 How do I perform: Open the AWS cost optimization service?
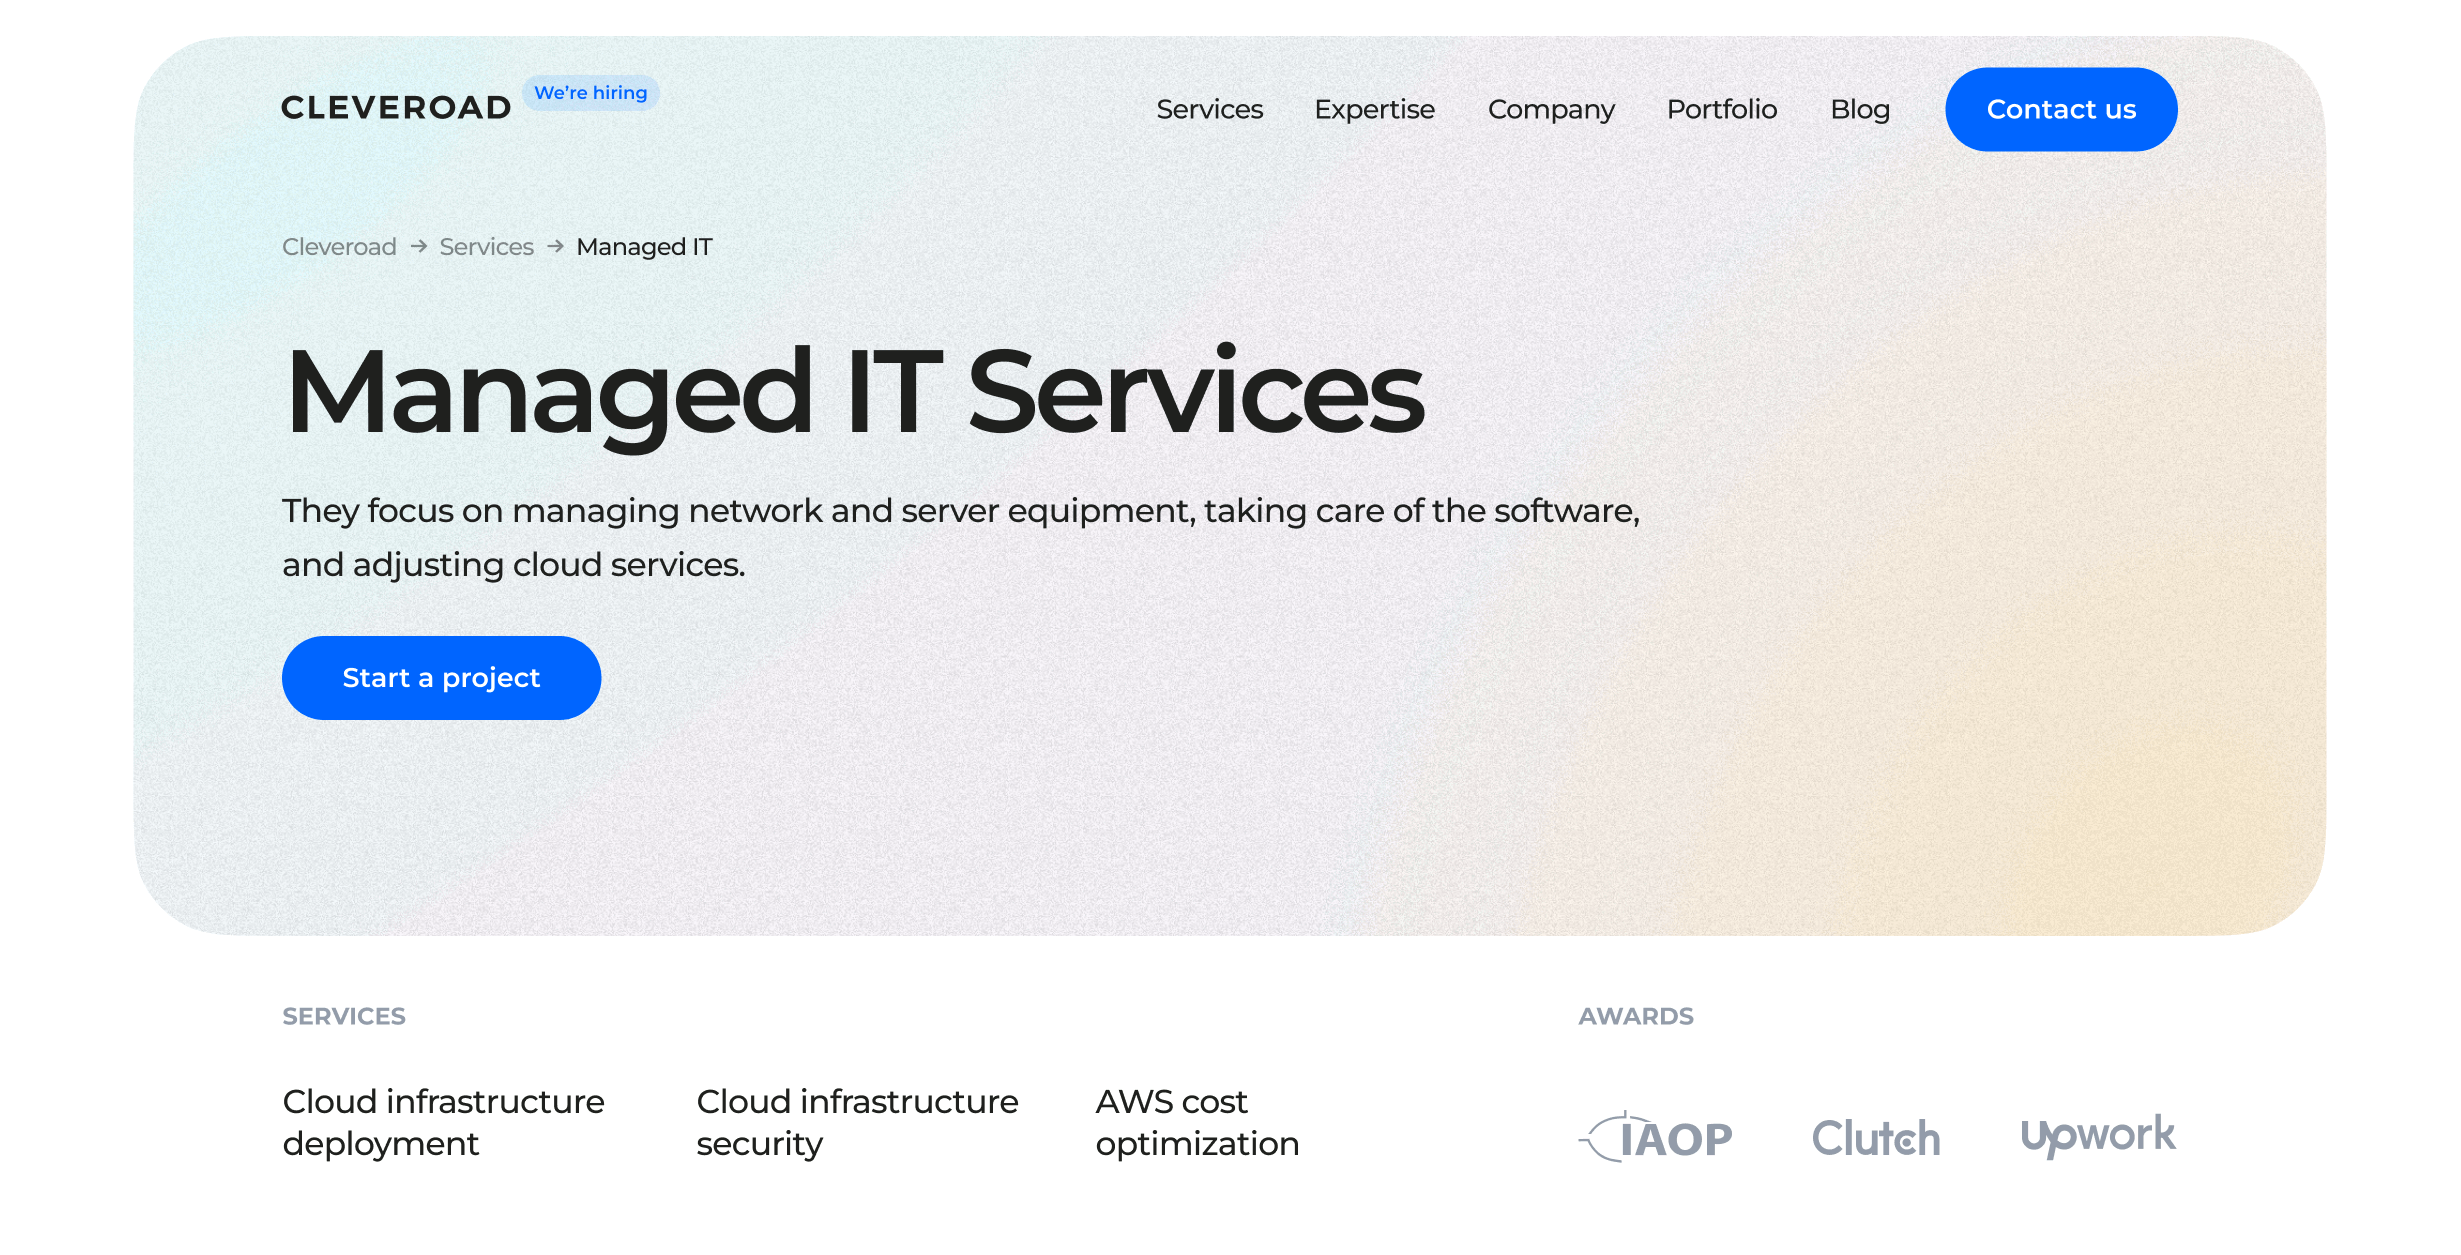coord(1197,1122)
